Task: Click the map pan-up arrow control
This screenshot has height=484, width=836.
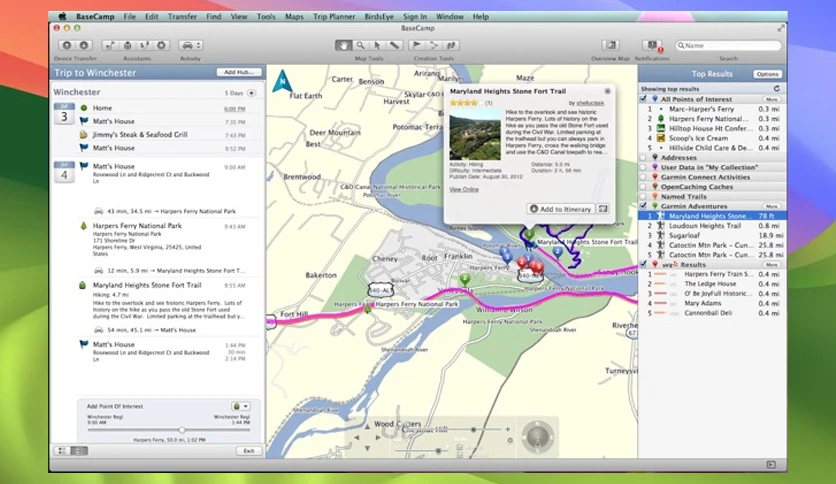Action: click(367, 427)
